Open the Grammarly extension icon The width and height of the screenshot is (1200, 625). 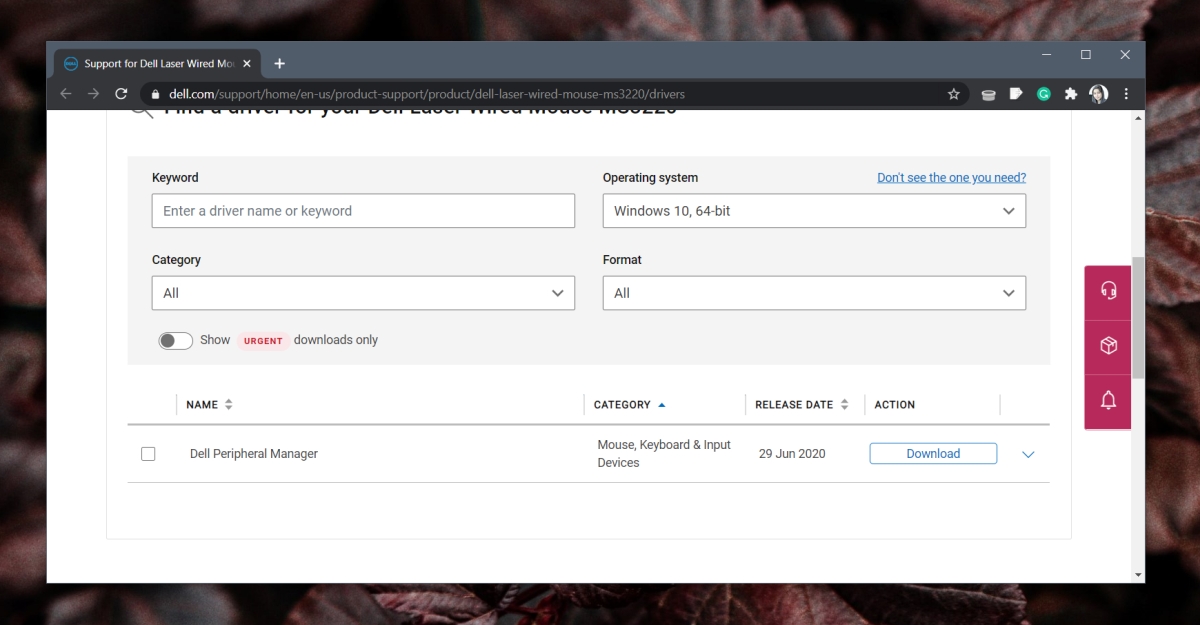pos(1043,94)
